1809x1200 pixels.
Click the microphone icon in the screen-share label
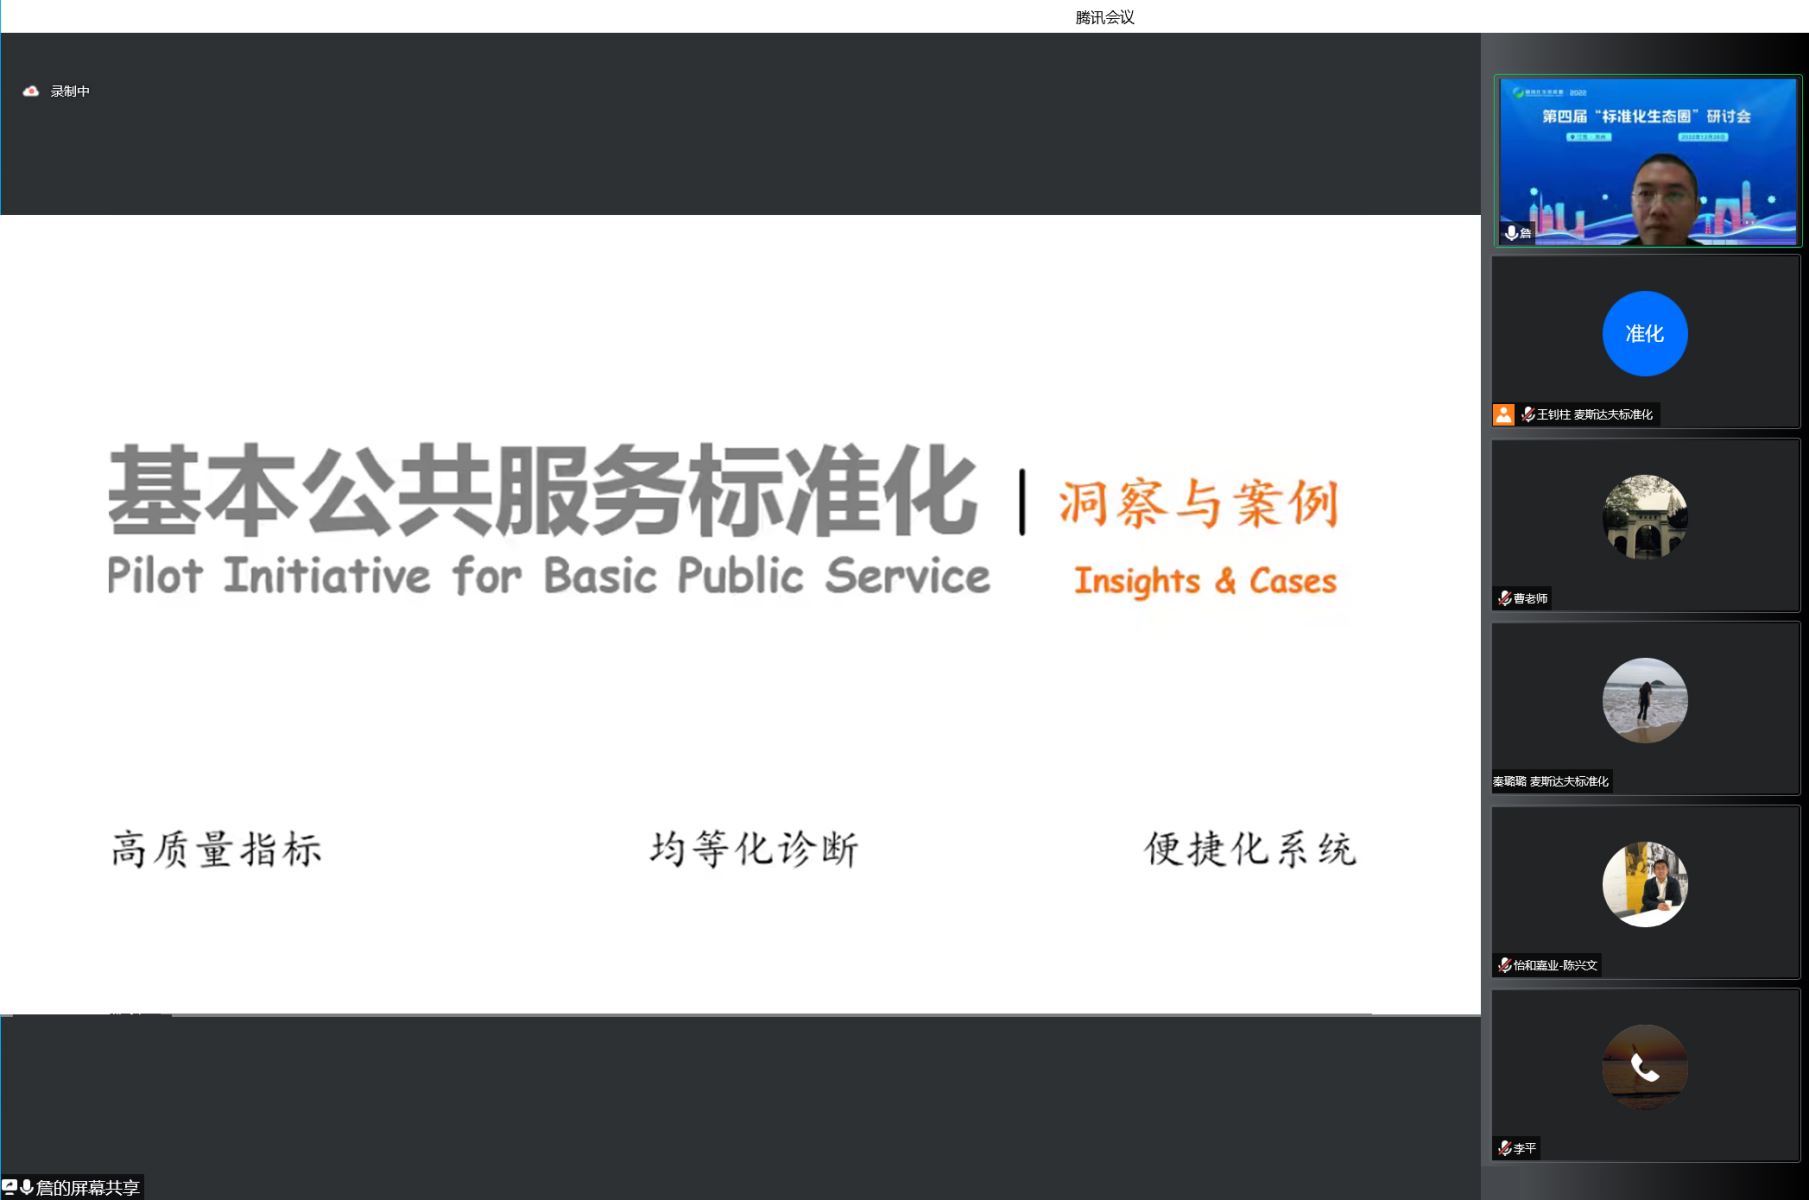pyautogui.click(x=27, y=1187)
